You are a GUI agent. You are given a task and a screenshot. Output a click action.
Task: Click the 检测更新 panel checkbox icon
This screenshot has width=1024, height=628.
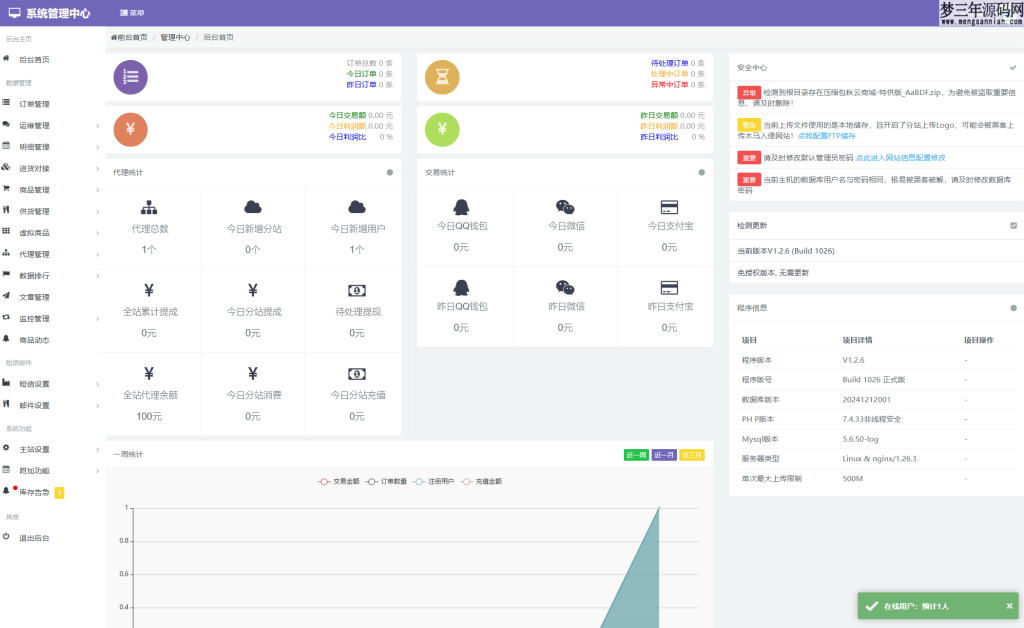(x=1013, y=226)
